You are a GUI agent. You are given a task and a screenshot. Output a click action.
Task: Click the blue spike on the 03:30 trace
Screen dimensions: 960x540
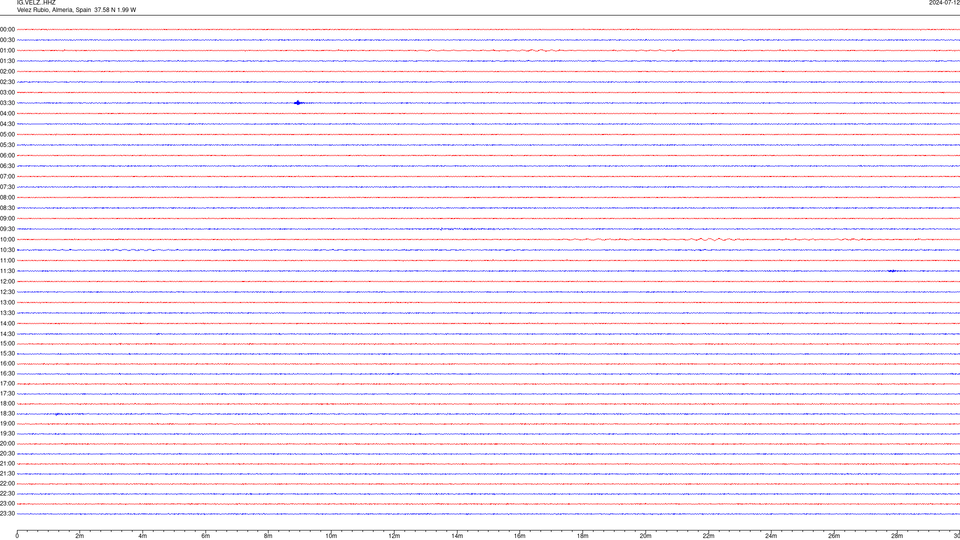coord(298,103)
